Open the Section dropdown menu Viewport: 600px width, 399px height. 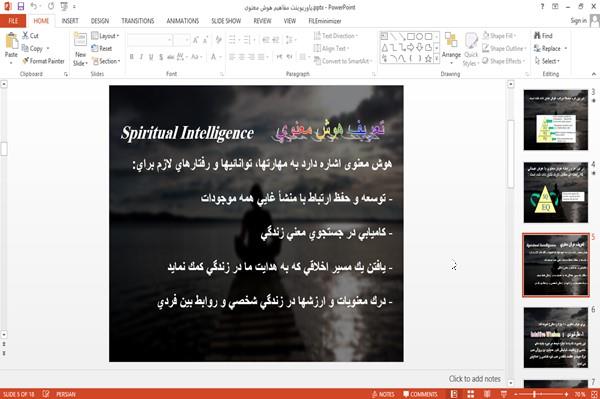tap(106, 61)
